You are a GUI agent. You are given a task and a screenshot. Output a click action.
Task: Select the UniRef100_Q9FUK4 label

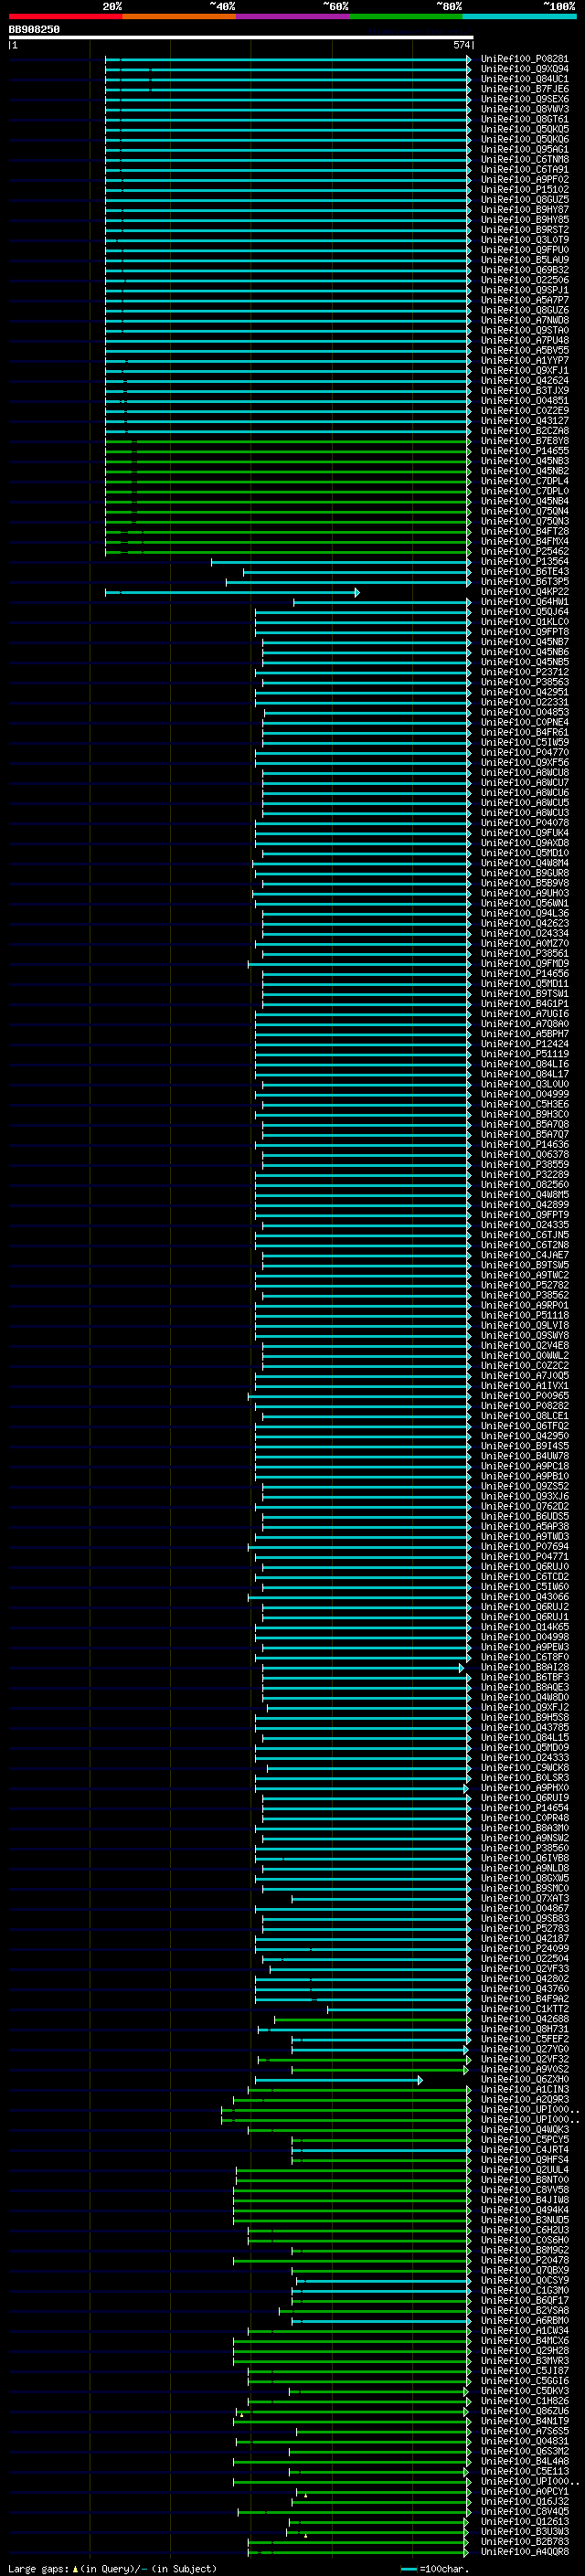coord(525,833)
